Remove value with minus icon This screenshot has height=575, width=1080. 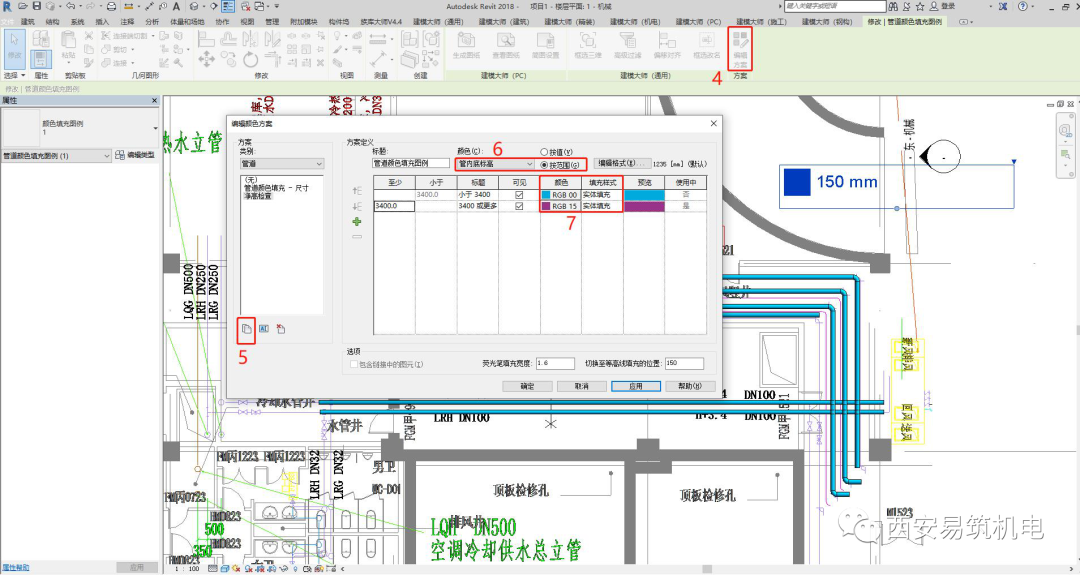coord(357,237)
